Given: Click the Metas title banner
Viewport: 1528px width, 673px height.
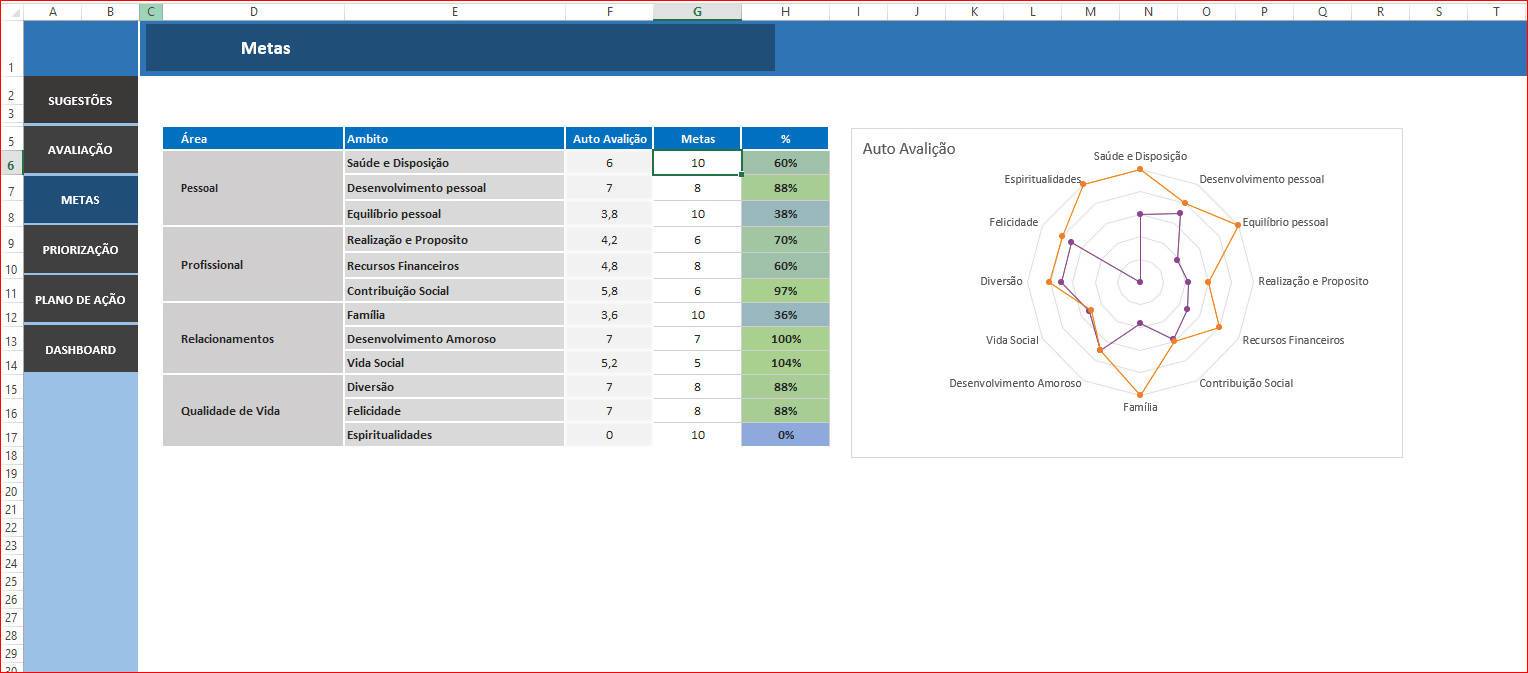Looking at the screenshot, I should tap(460, 48).
